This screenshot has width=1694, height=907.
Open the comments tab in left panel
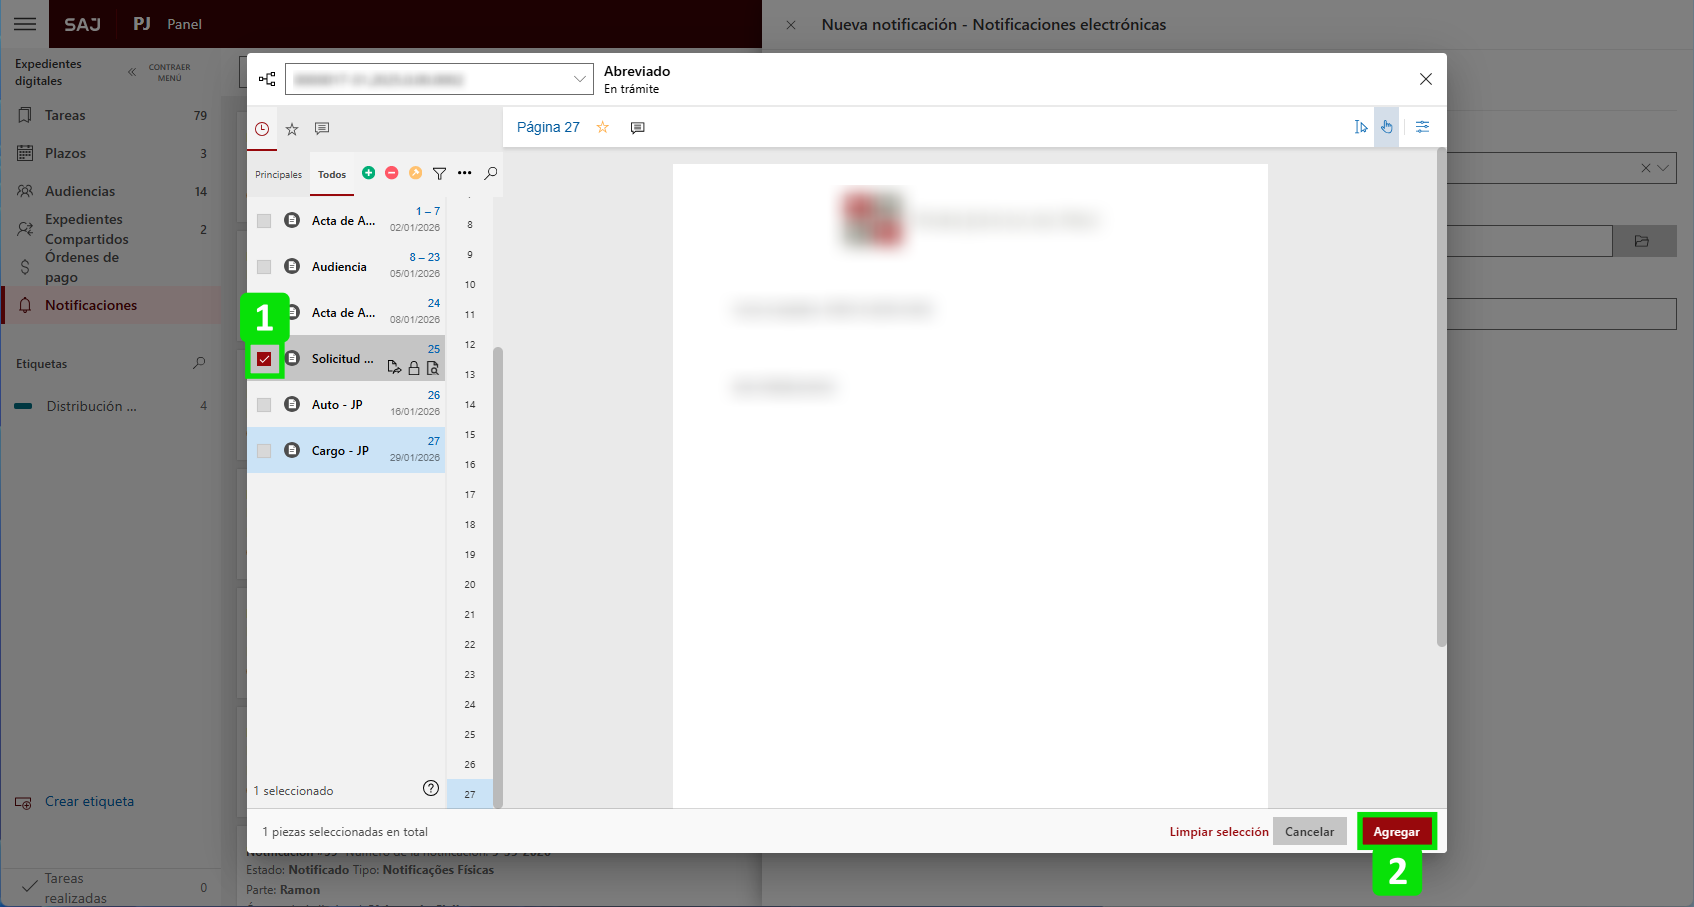click(322, 129)
